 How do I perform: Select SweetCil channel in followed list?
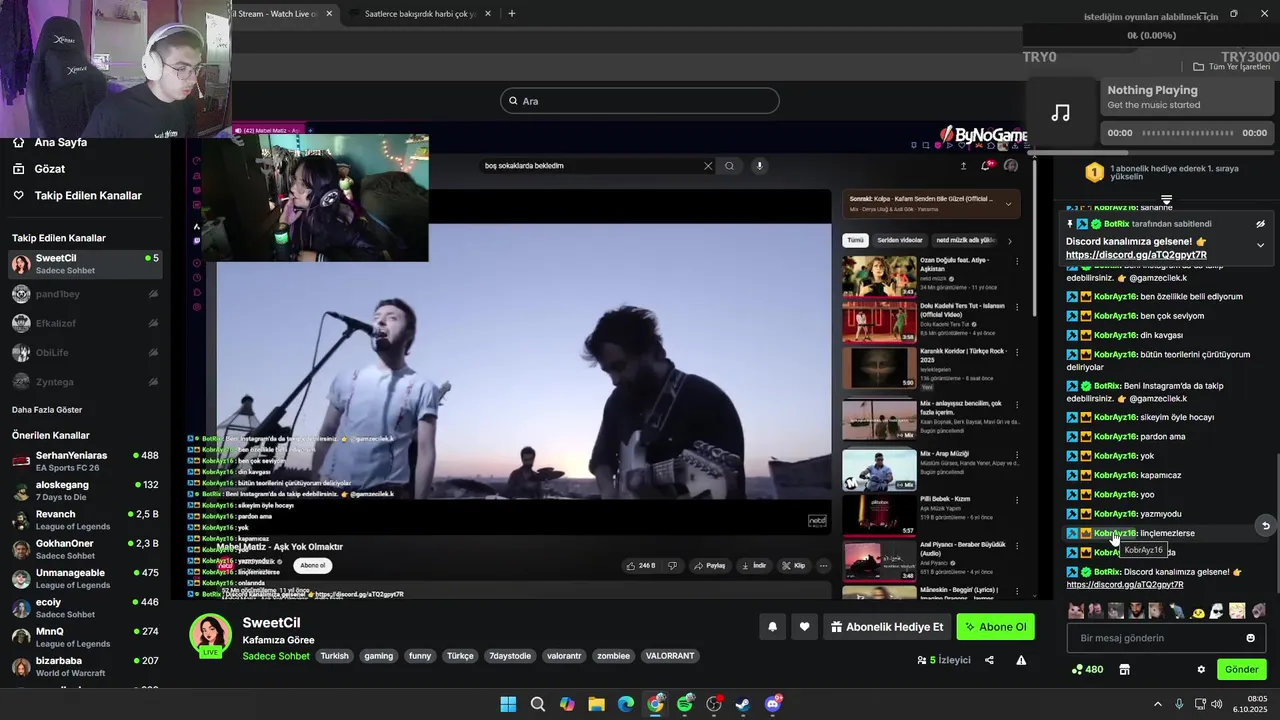click(85, 264)
